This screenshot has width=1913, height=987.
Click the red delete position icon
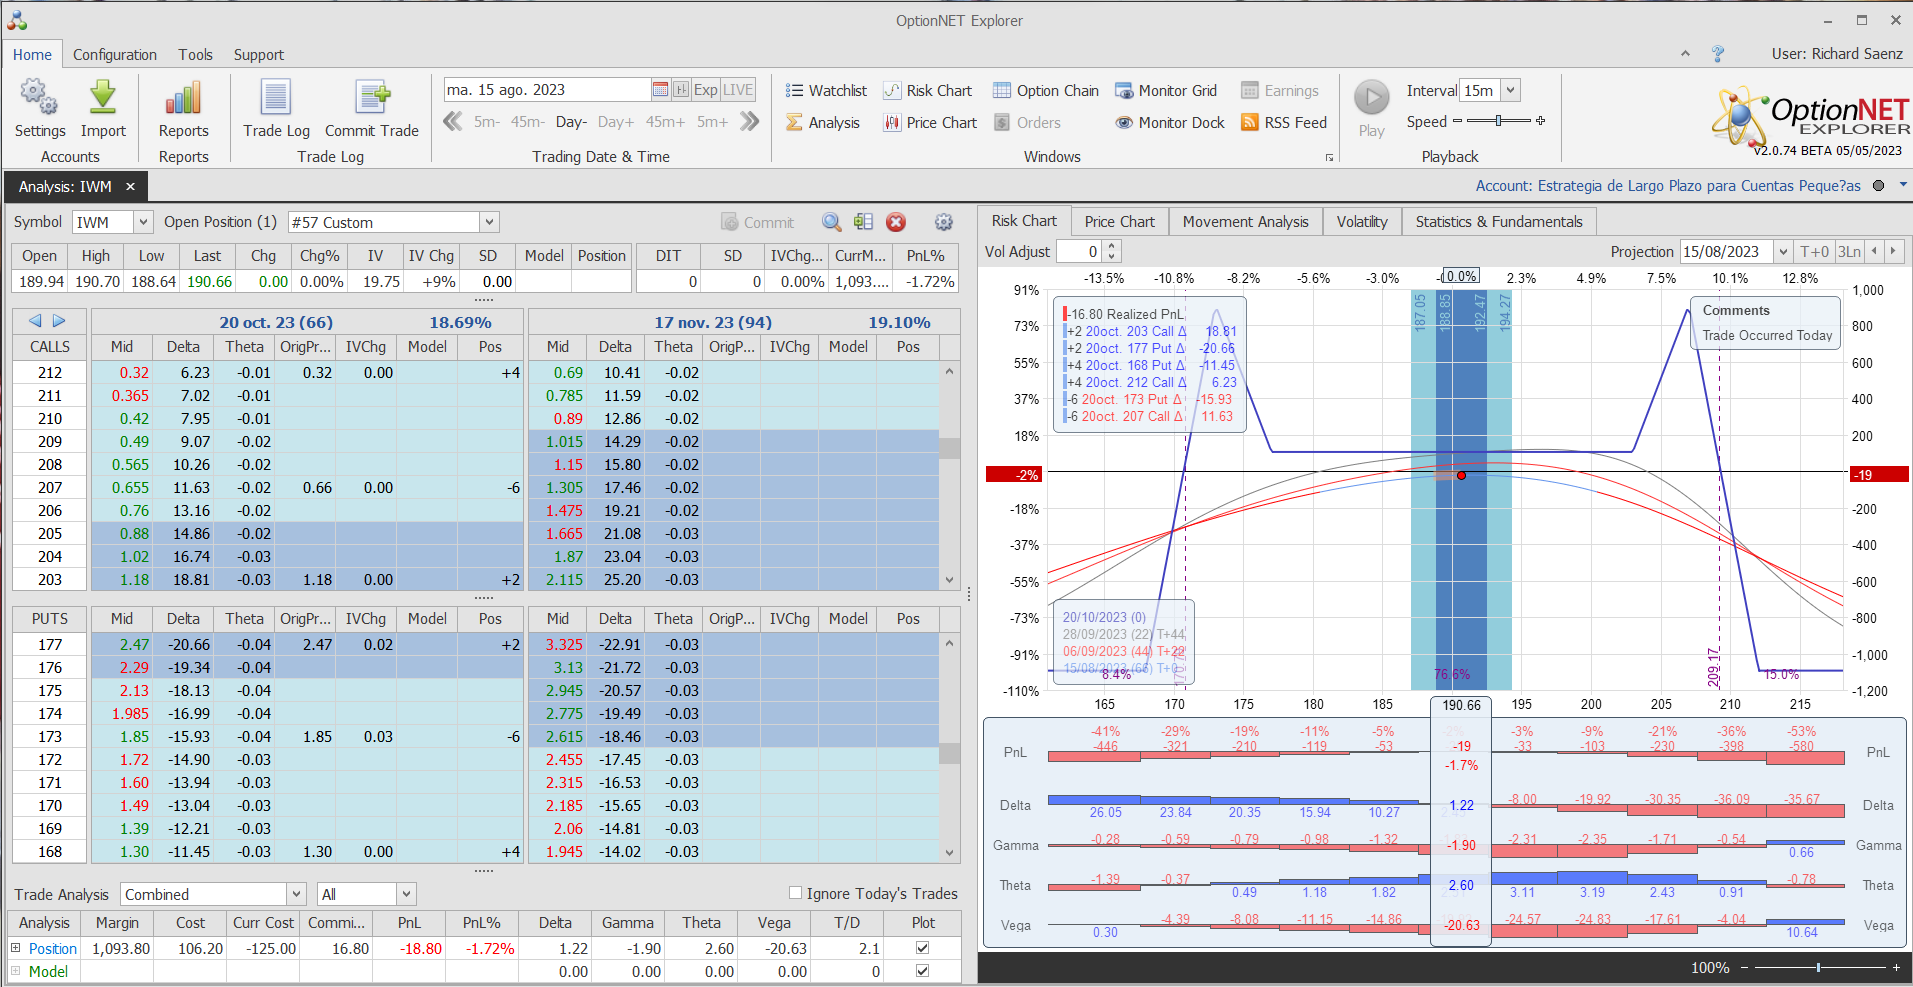pyautogui.click(x=896, y=222)
